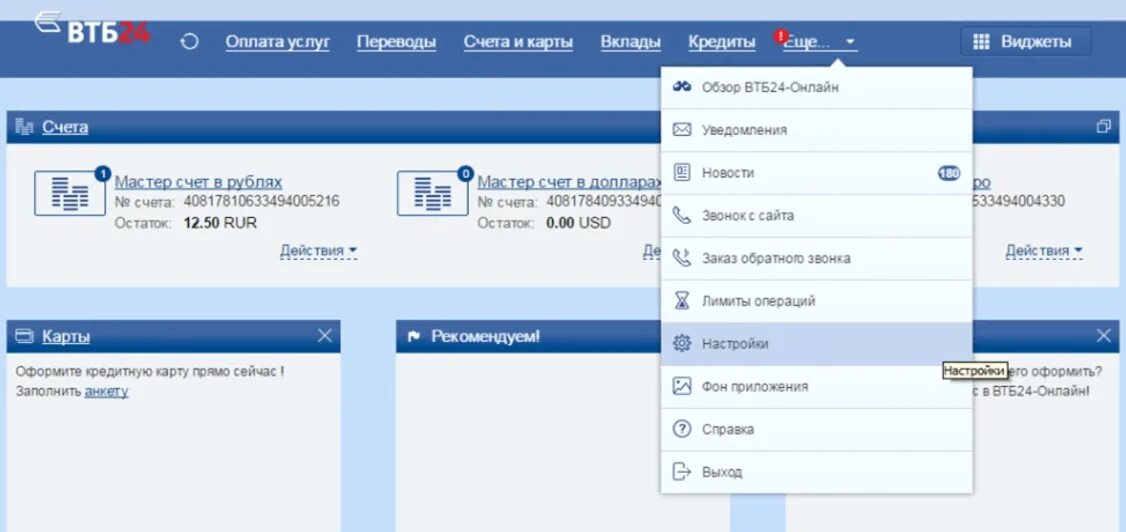Click the picture icon for Фон приложения
The height and width of the screenshot is (532, 1126).
tap(681, 386)
